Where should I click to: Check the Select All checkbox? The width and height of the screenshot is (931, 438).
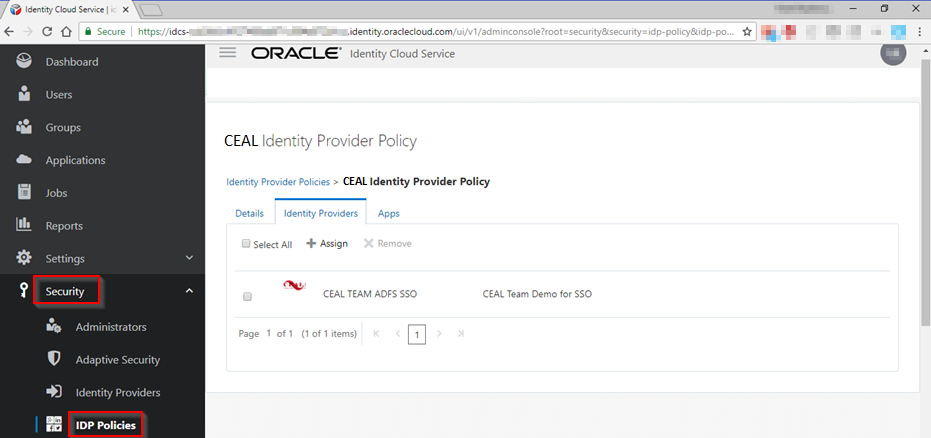click(246, 243)
